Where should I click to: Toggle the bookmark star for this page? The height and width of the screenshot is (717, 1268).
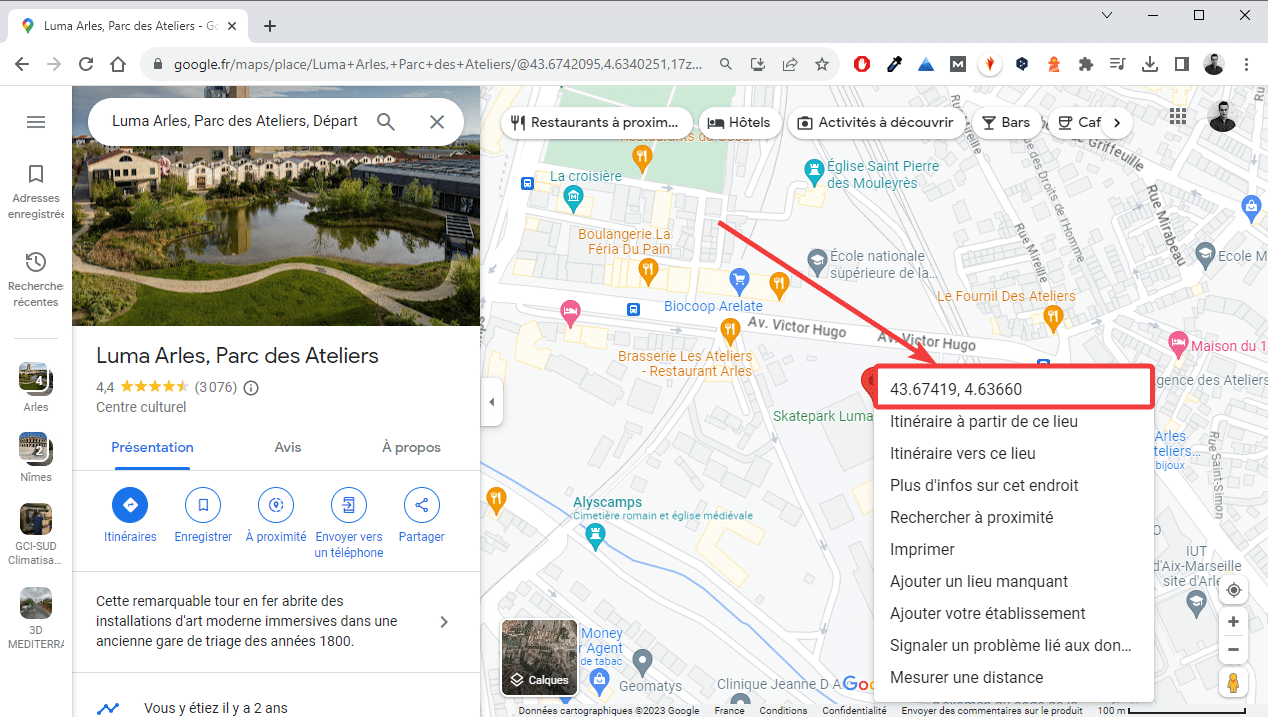[x=821, y=63]
